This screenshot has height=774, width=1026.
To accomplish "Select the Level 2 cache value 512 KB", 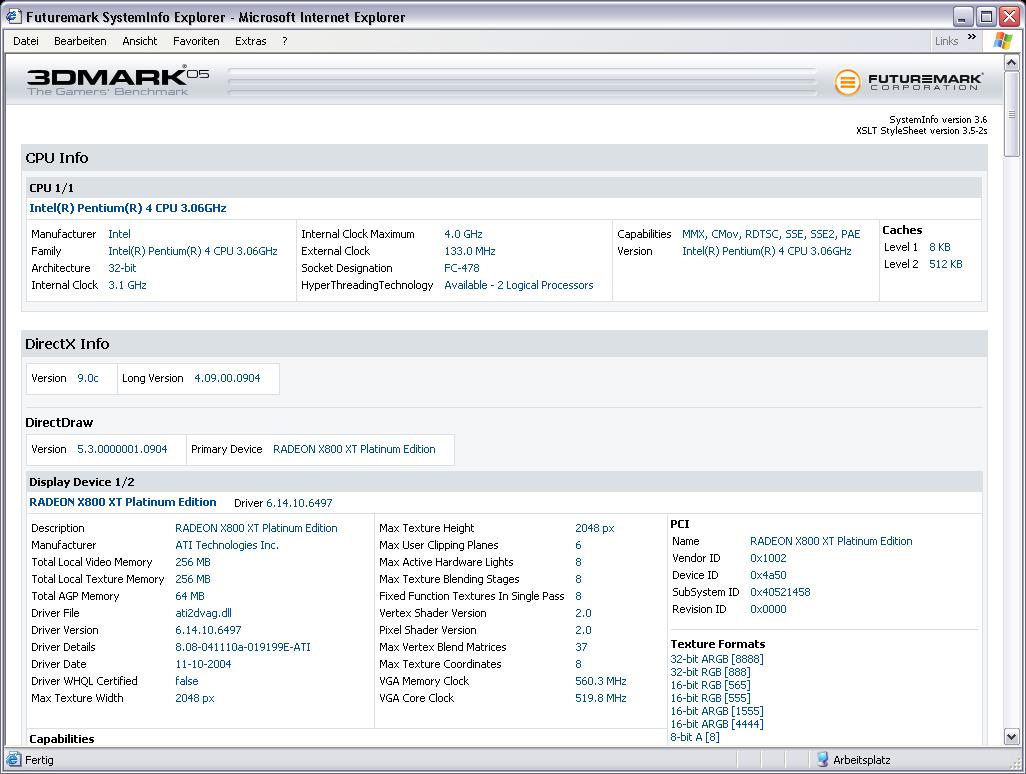I will [x=946, y=264].
